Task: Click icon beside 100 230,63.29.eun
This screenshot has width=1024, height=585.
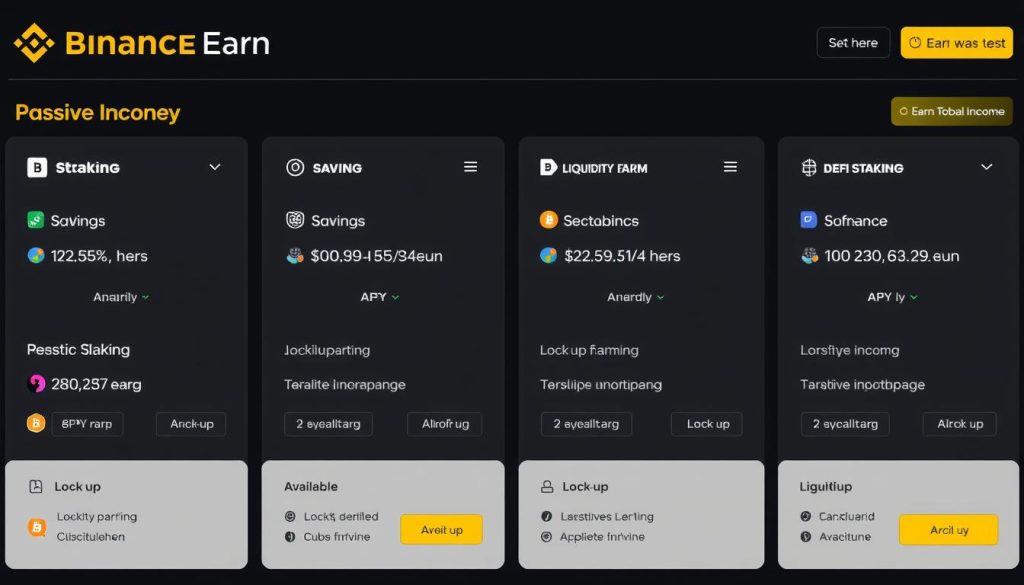Action: point(810,255)
